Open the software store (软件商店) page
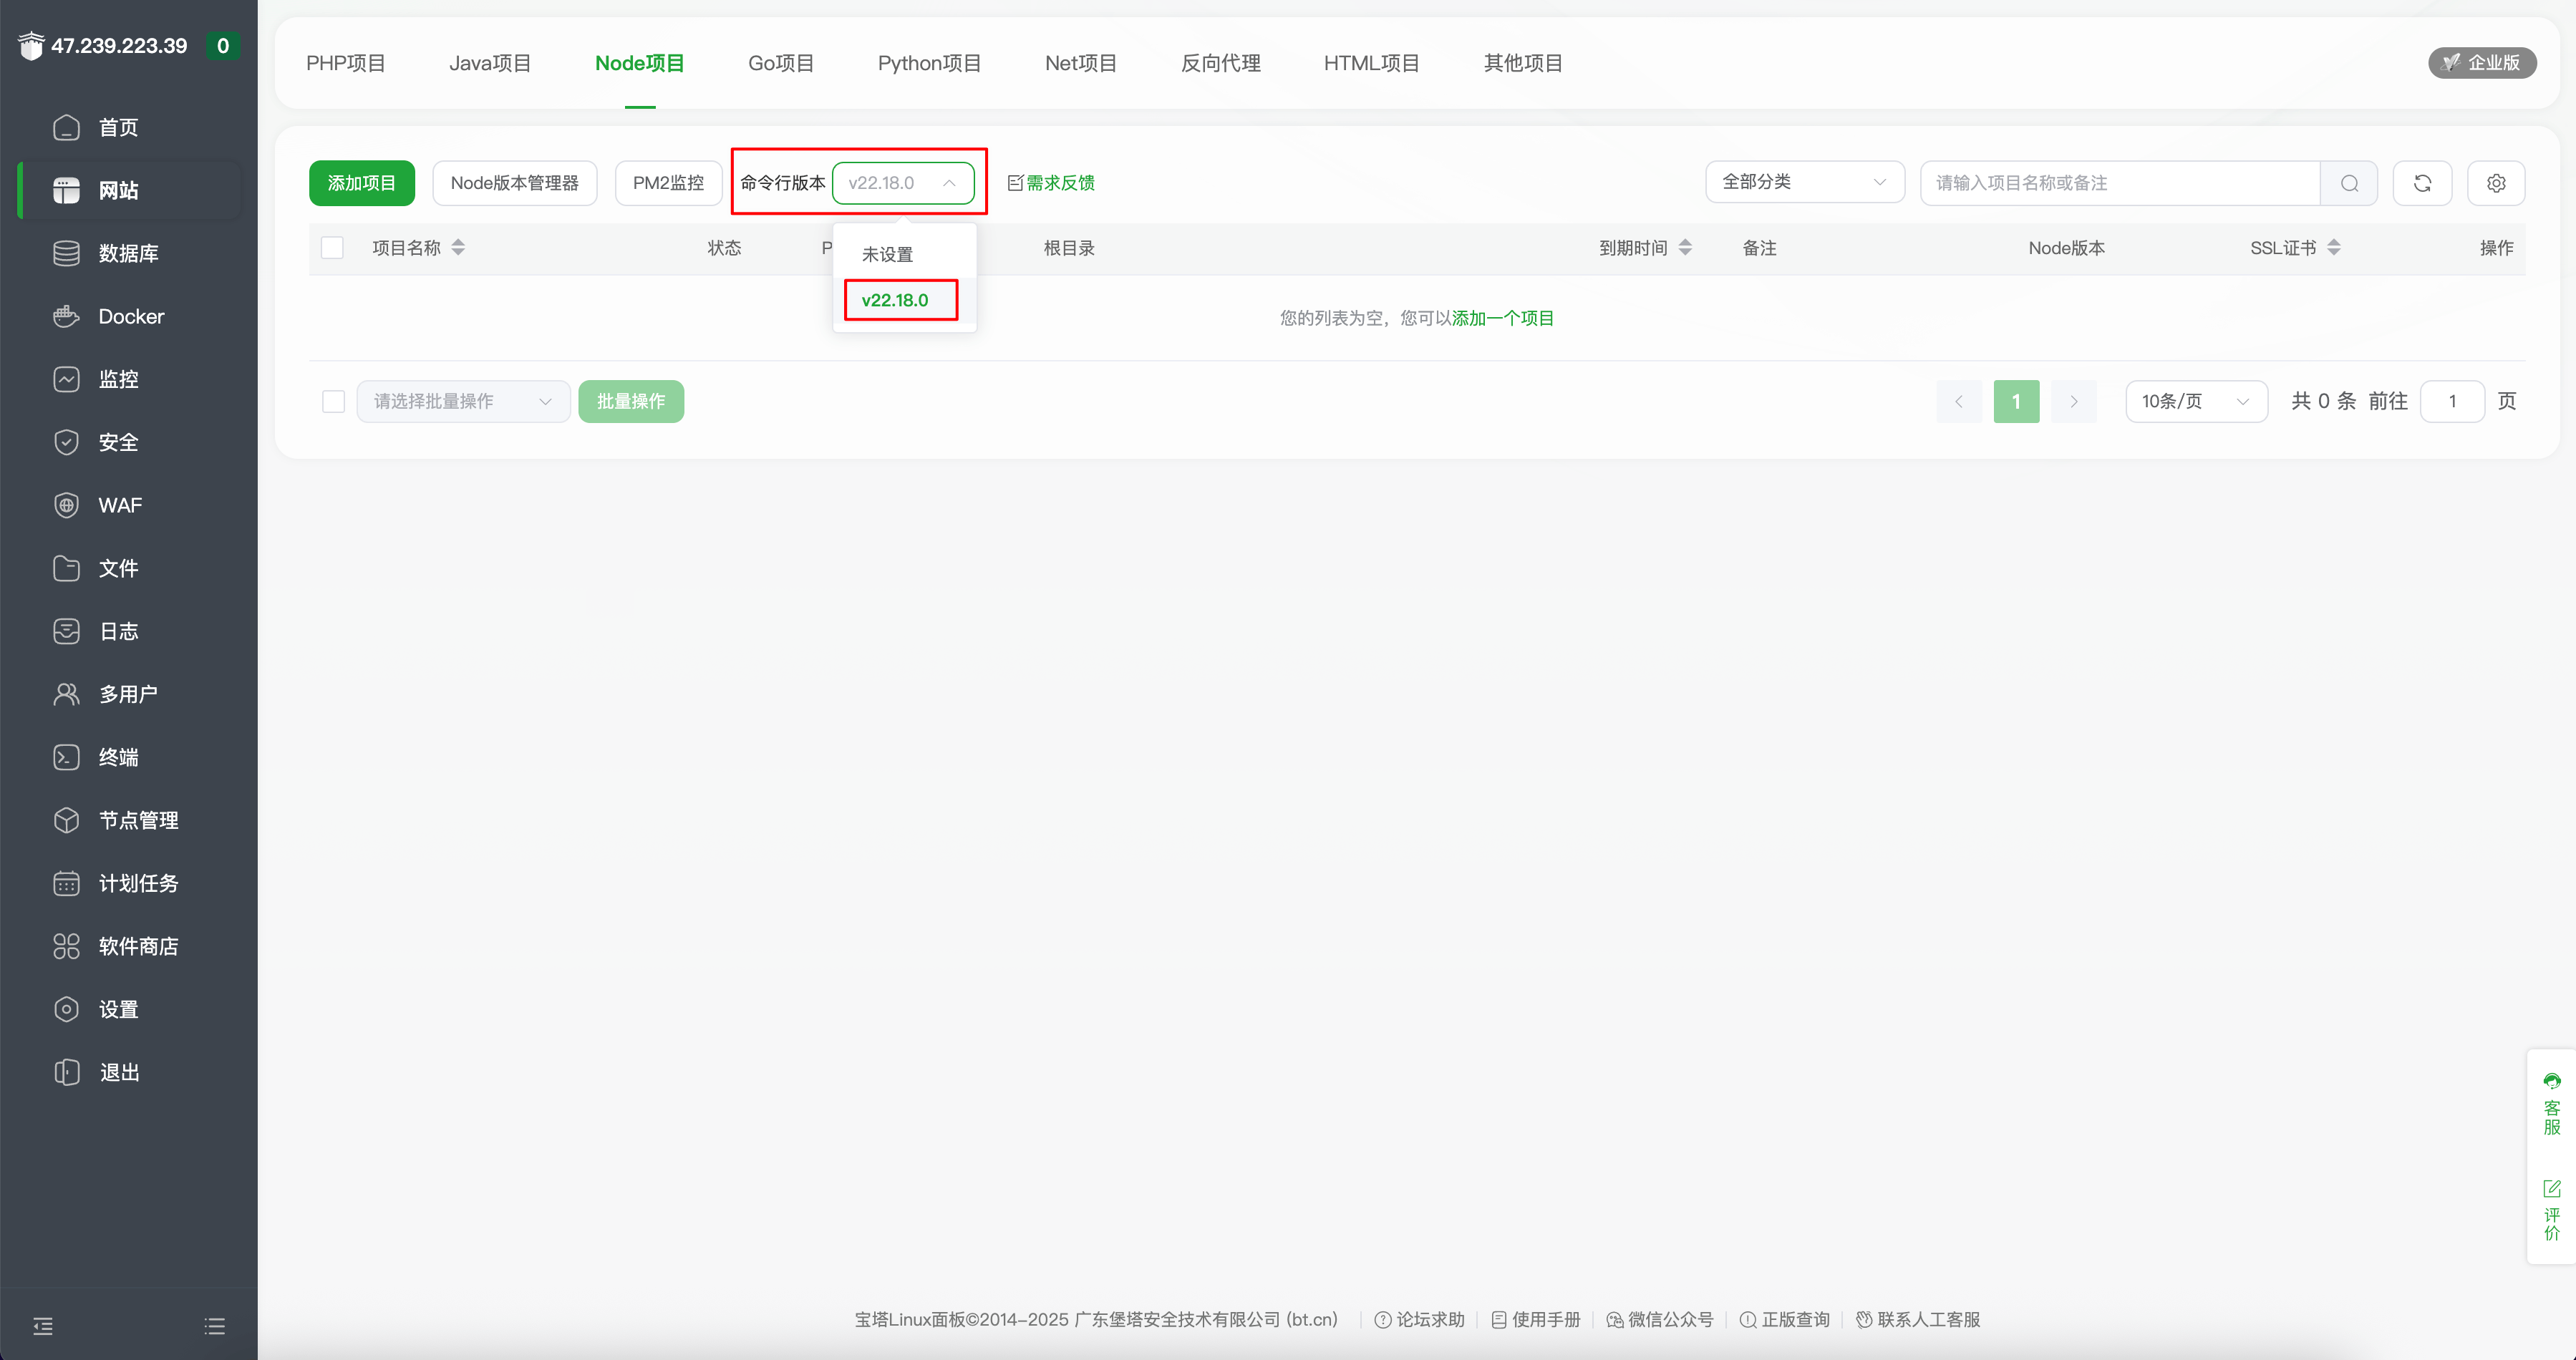2576x1360 pixels. click(x=138, y=946)
